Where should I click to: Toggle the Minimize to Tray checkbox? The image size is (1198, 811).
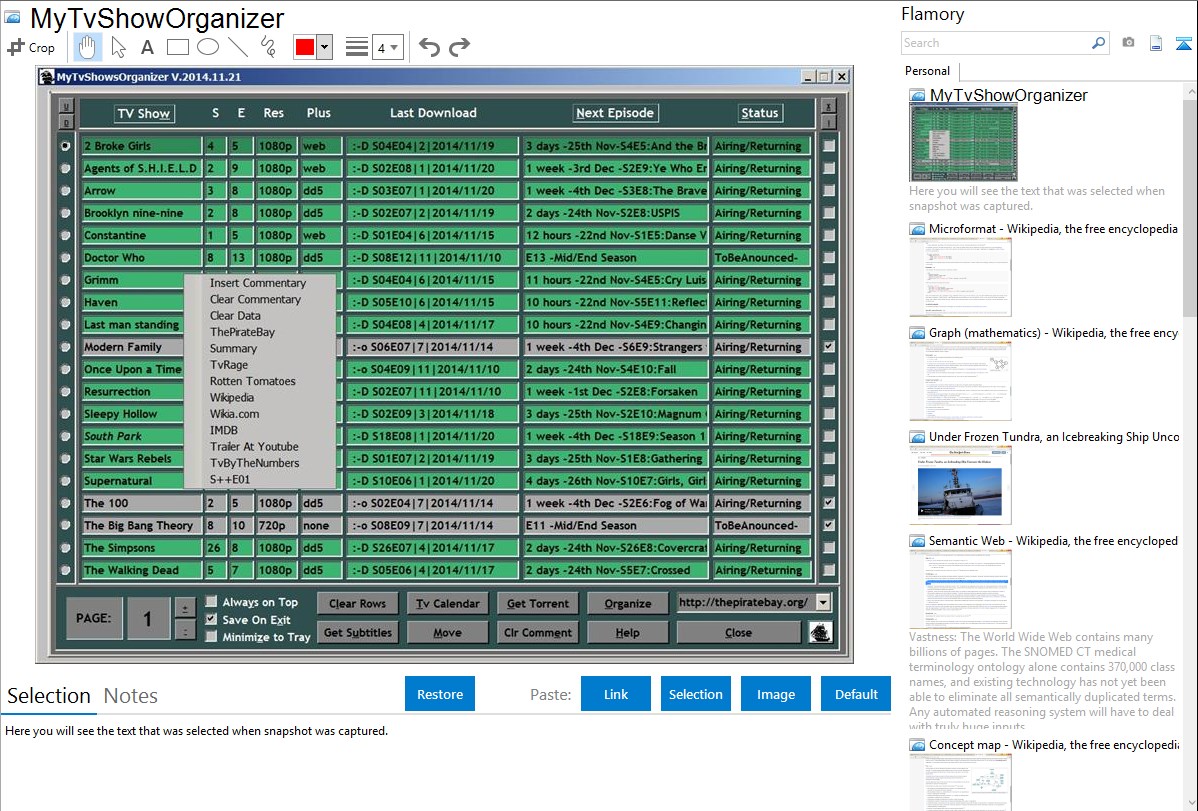click(211, 637)
